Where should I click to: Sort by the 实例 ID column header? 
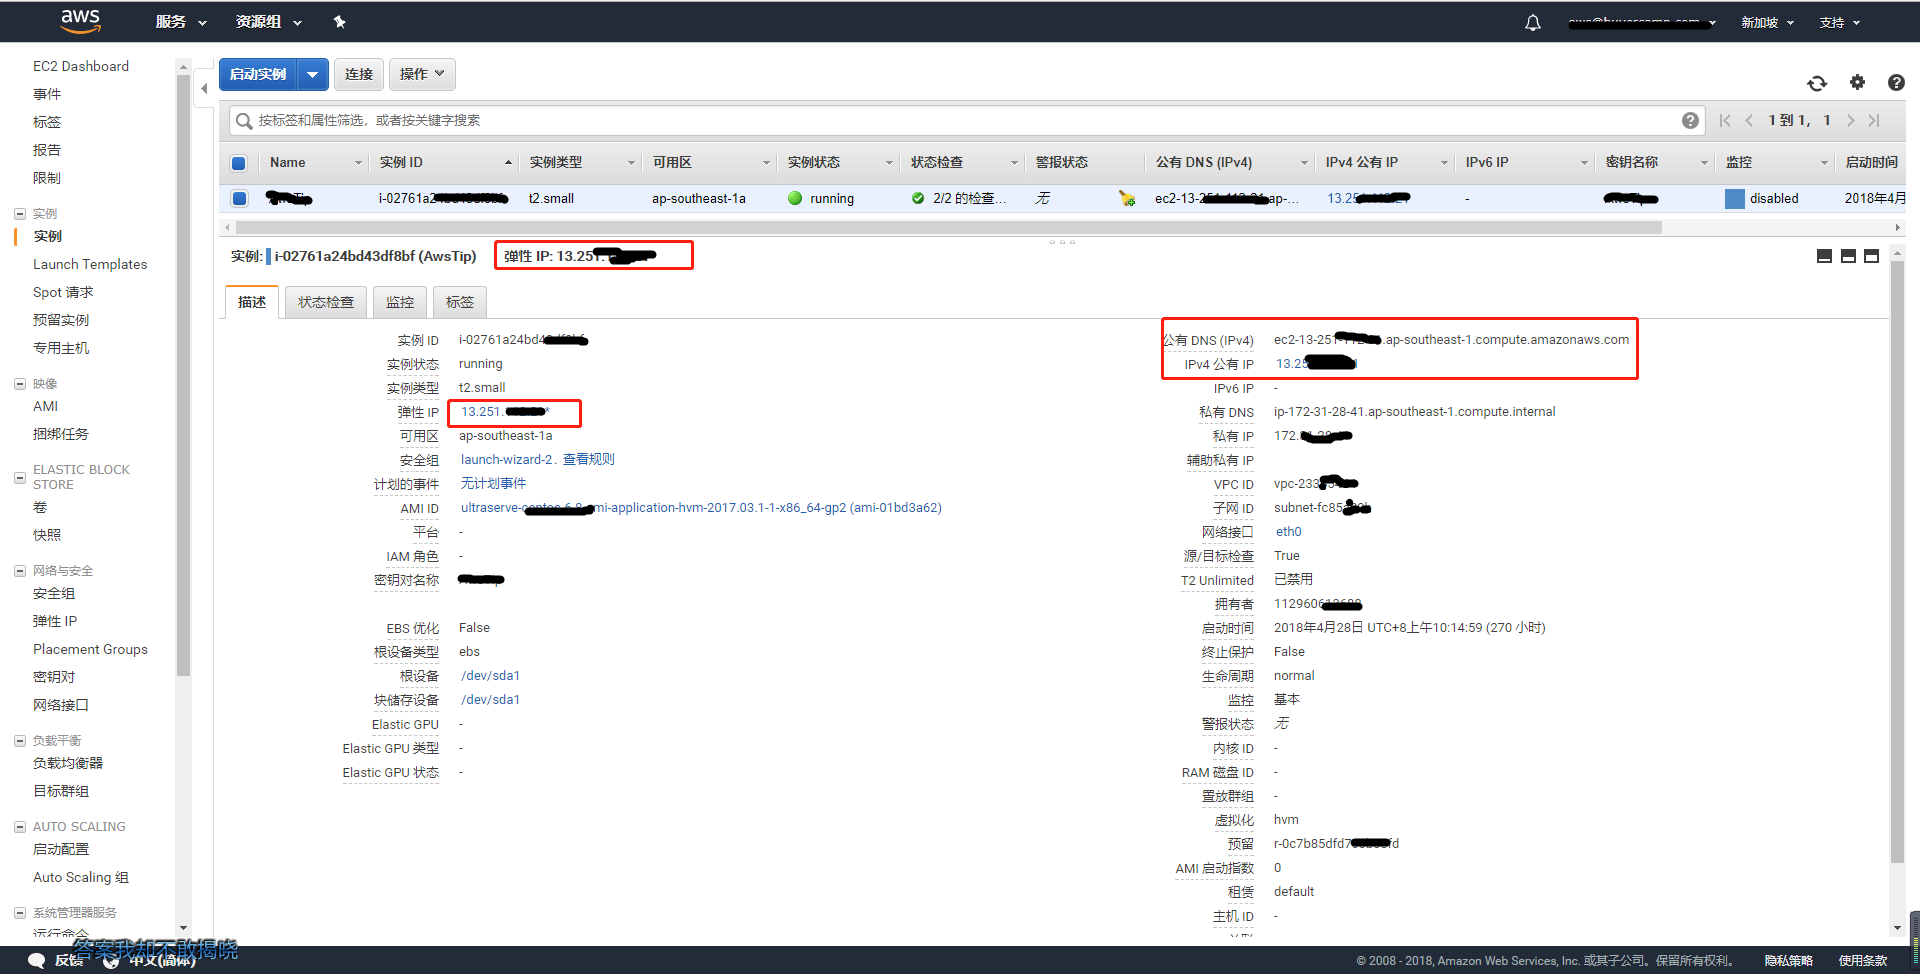(445, 163)
